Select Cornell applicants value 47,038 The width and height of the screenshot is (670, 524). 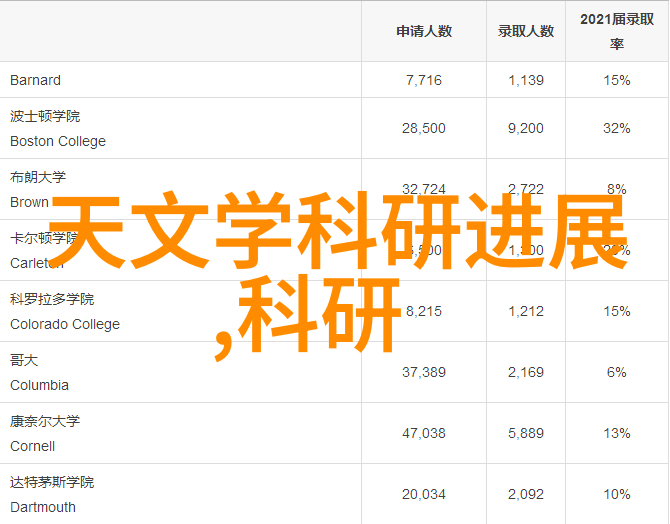pos(424,433)
